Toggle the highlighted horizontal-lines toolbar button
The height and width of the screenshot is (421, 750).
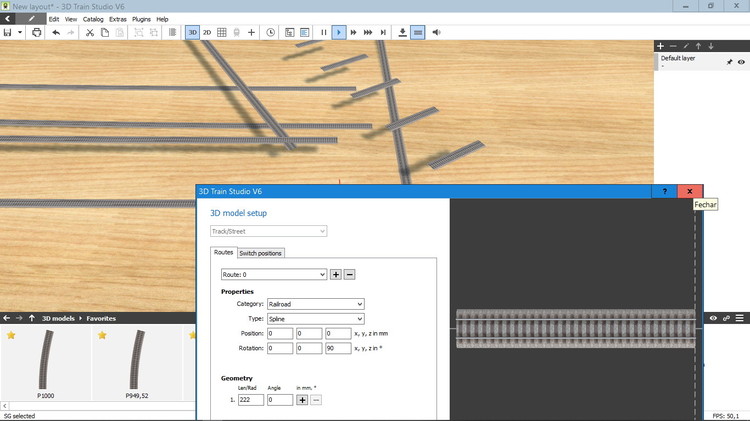tap(418, 33)
